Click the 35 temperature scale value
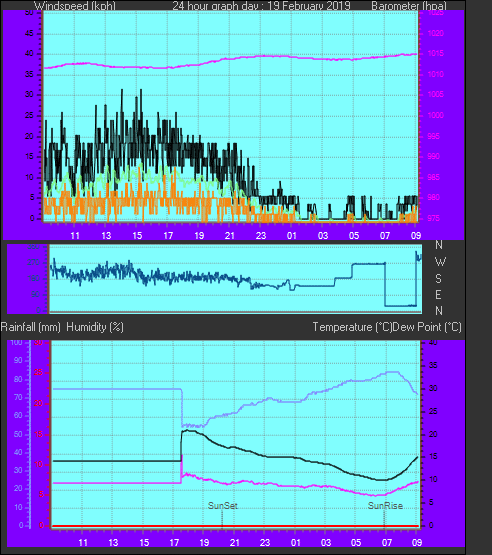This screenshot has height=555, width=492. 433,366
